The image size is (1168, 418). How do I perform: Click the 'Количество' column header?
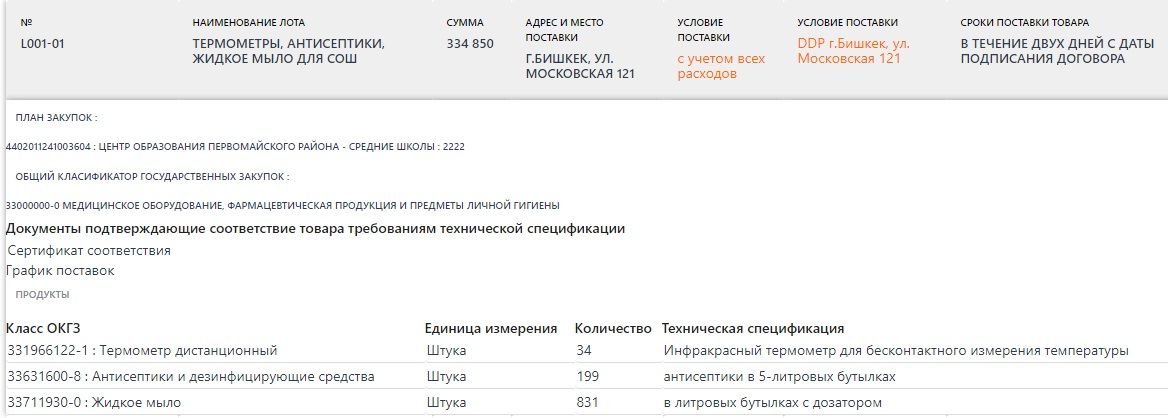pos(613,329)
